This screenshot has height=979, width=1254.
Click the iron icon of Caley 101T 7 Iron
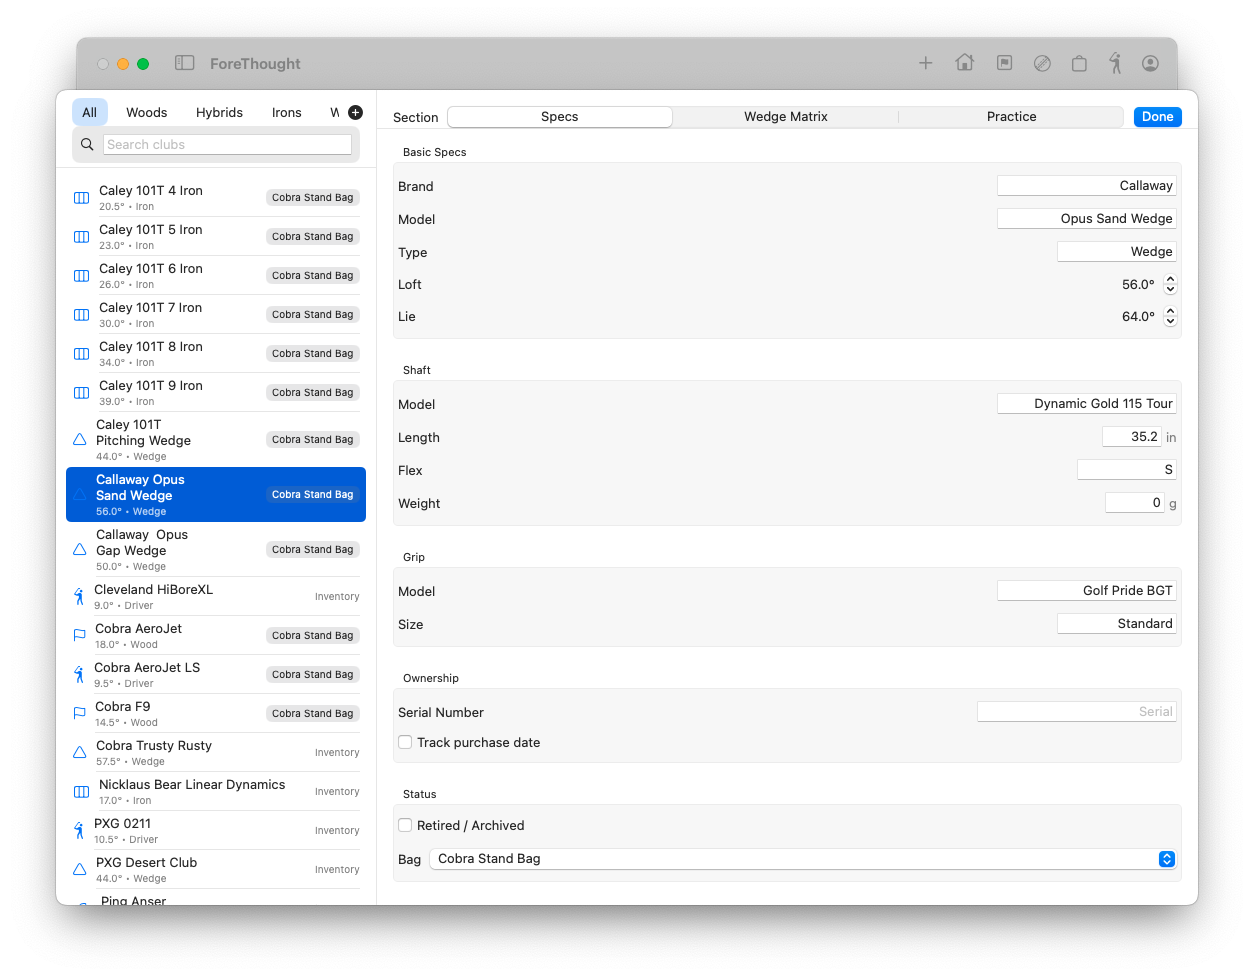[82, 315]
